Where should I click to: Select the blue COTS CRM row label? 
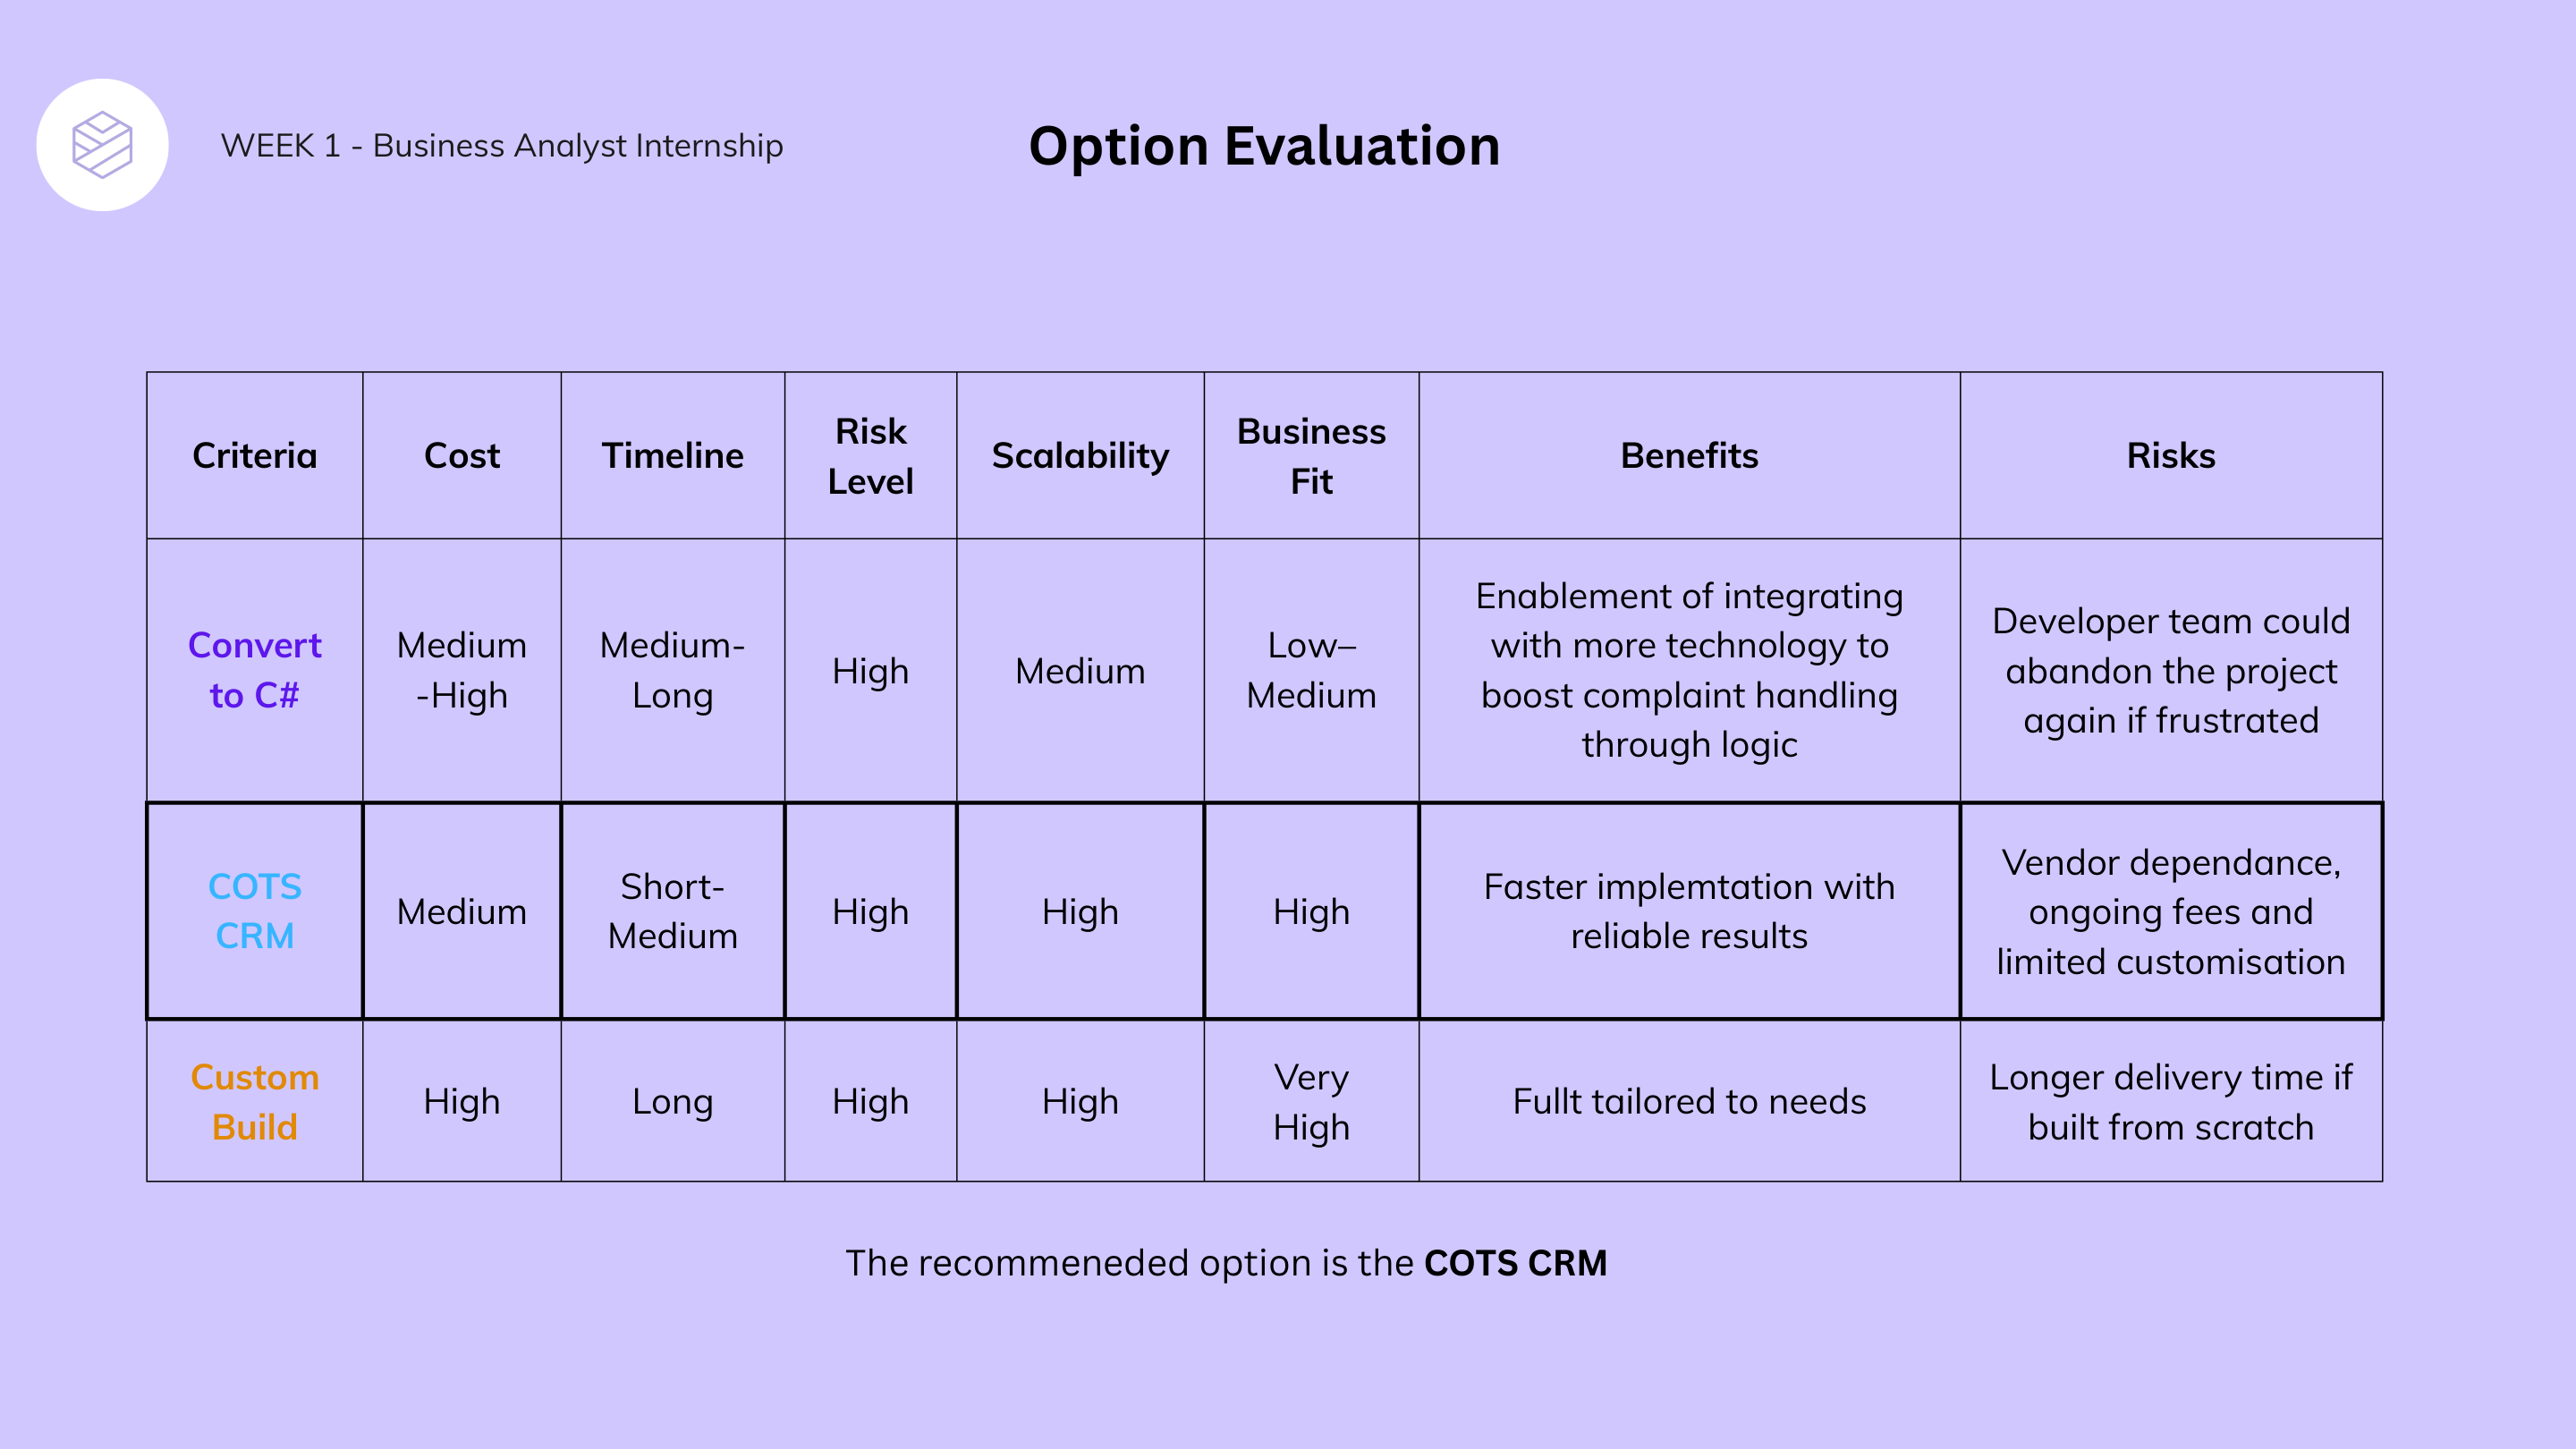point(254,911)
